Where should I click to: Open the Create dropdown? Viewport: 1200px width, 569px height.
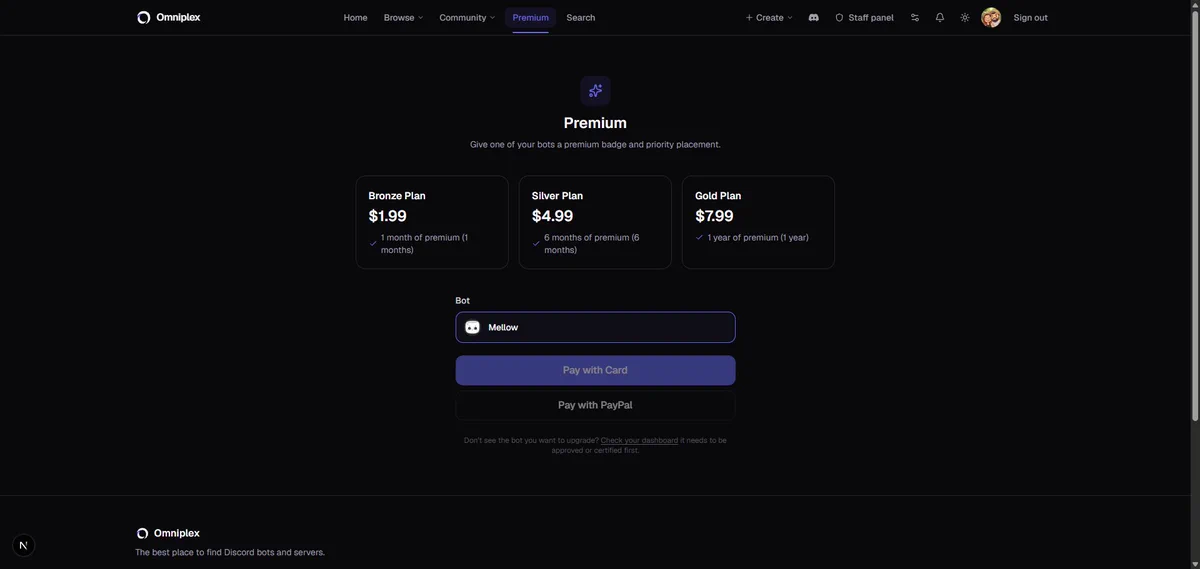click(x=769, y=17)
